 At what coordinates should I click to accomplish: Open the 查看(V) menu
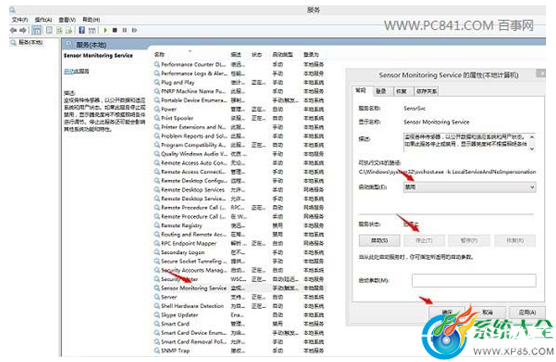[x=67, y=20]
